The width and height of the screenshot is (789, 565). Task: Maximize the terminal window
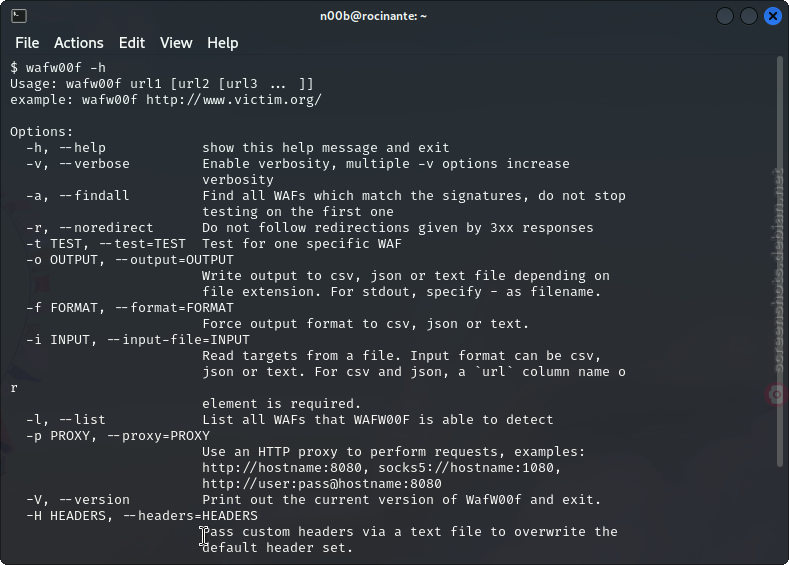pyautogui.click(x=749, y=16)
